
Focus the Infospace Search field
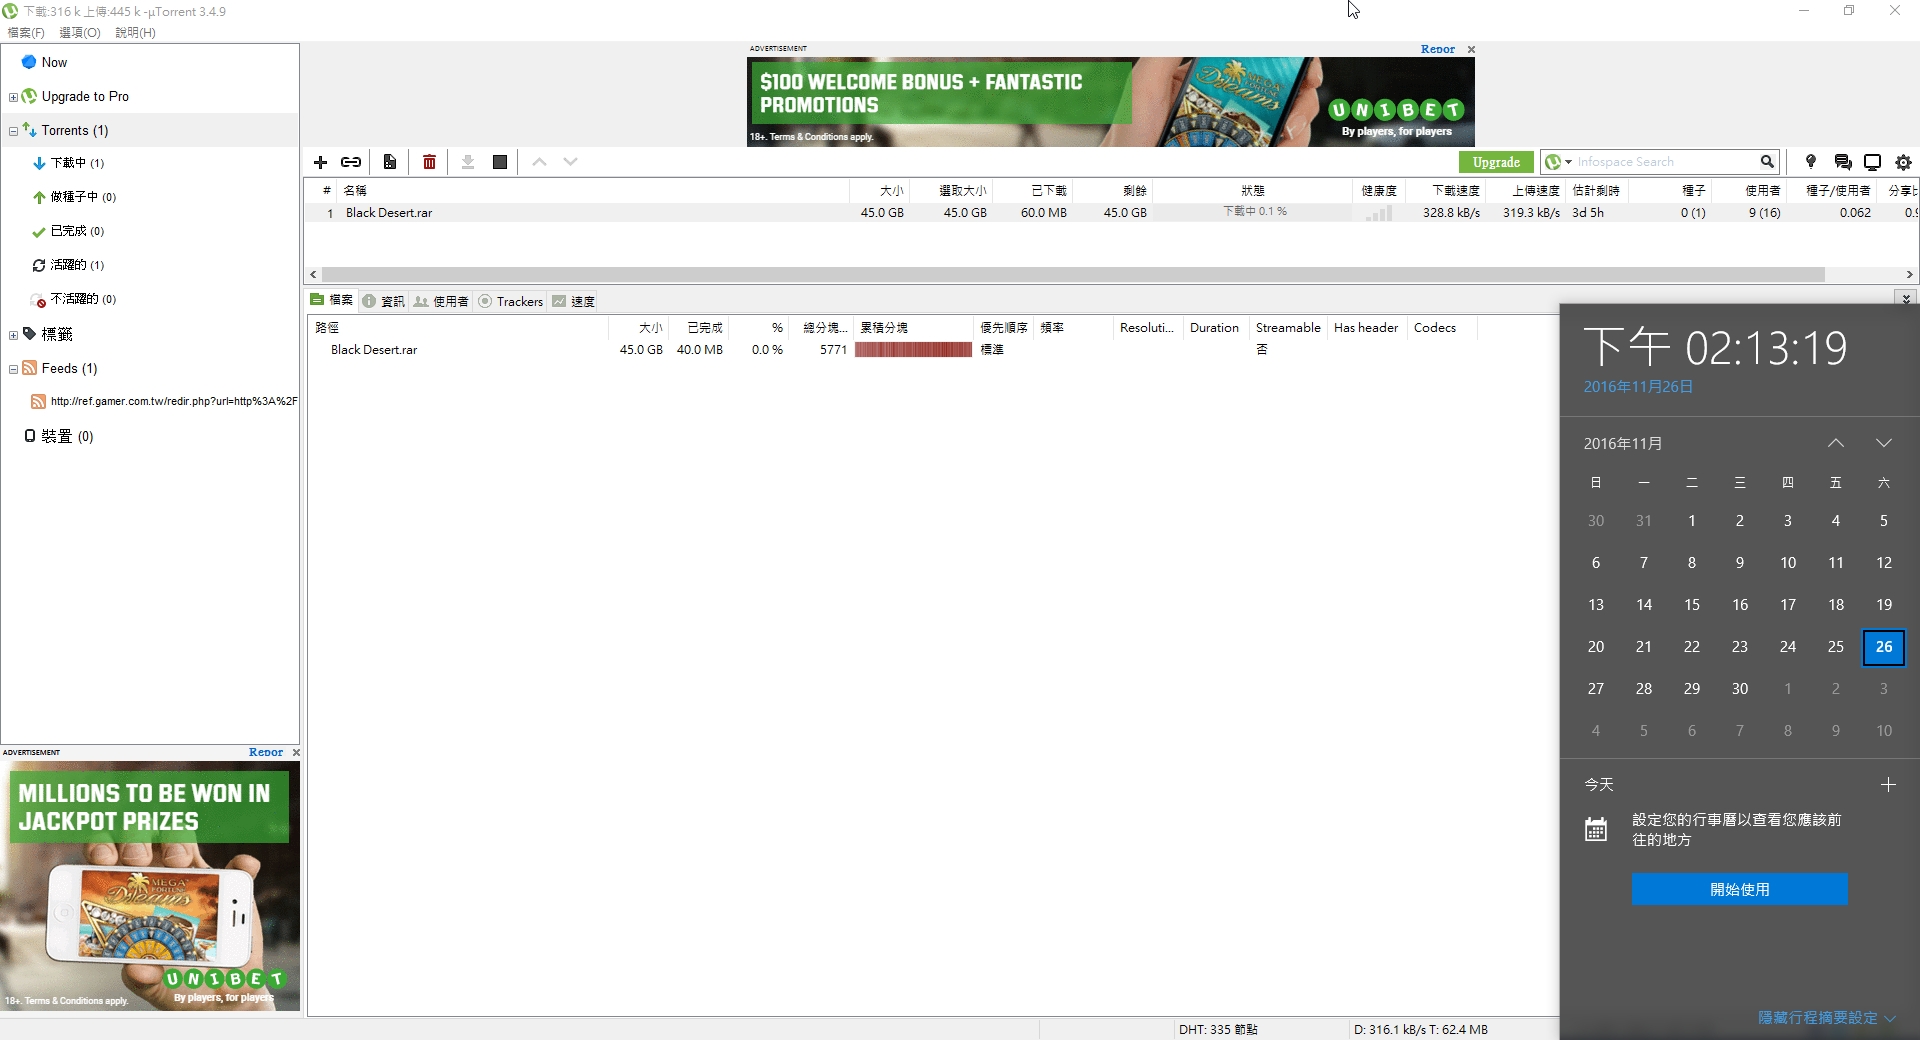[x=1665, y=162]
